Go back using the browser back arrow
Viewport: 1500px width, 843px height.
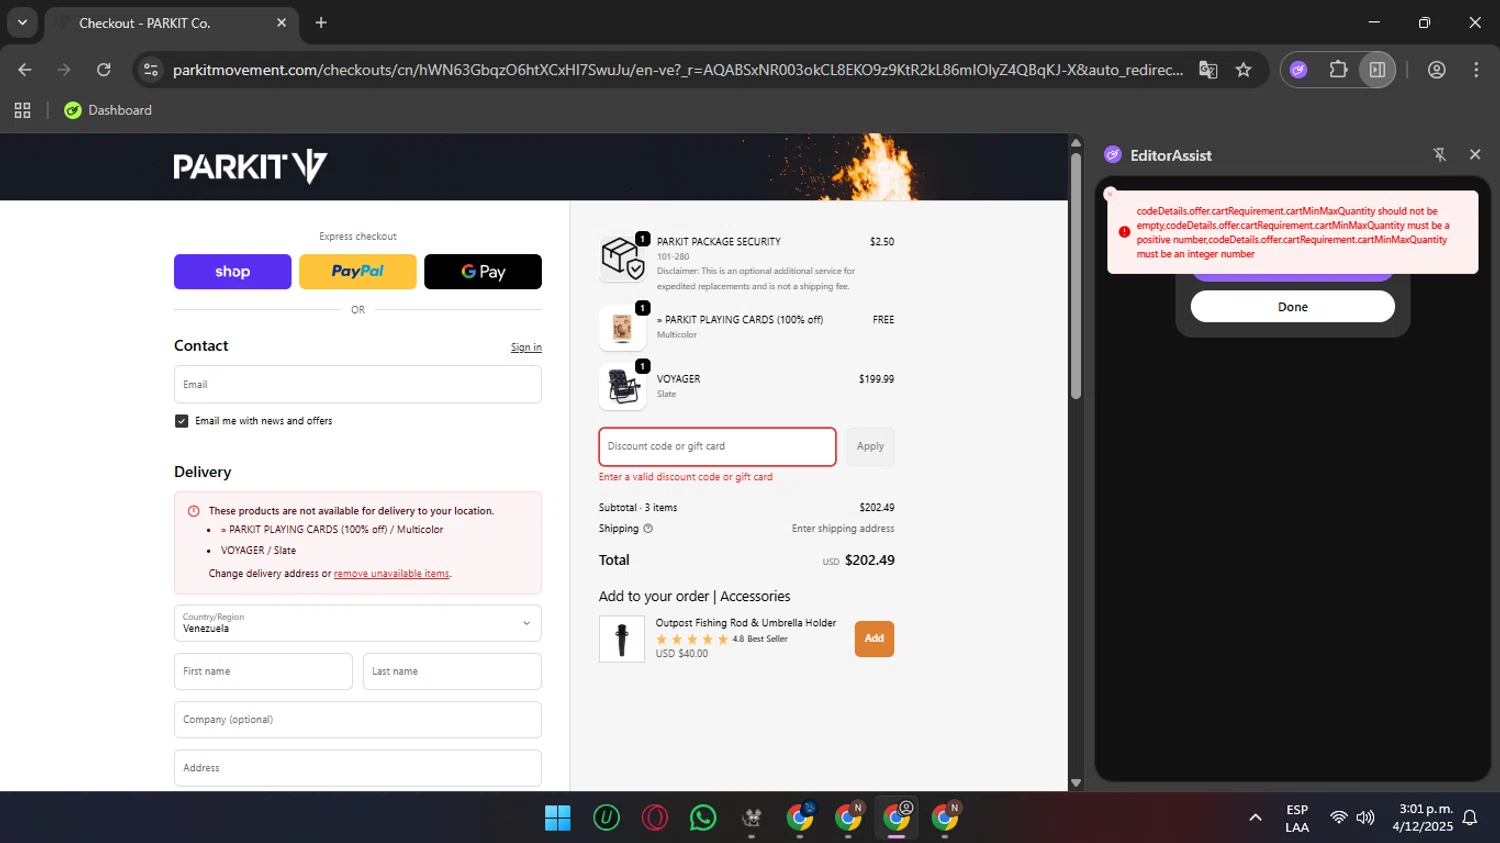point(25,70)
